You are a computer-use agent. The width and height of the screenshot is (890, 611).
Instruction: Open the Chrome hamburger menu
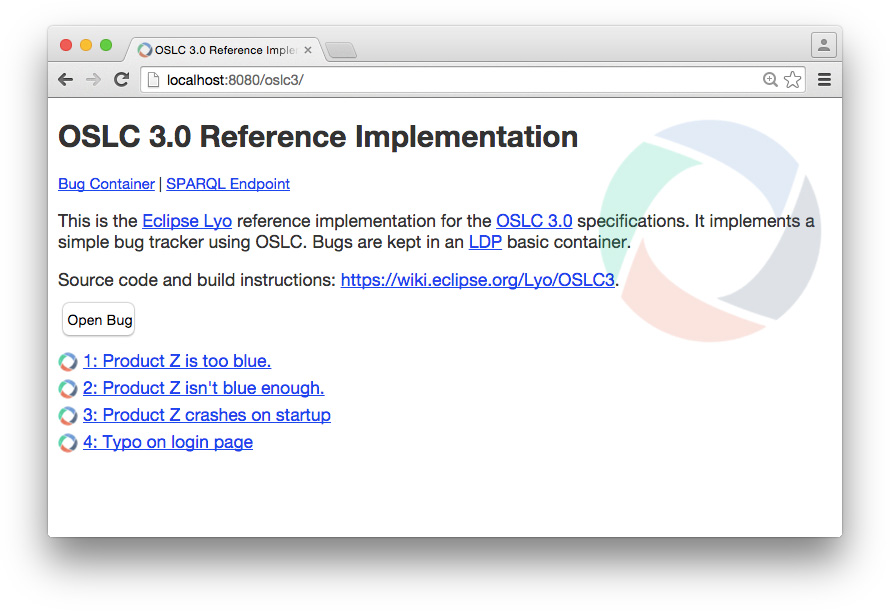(x=824, y=79)
